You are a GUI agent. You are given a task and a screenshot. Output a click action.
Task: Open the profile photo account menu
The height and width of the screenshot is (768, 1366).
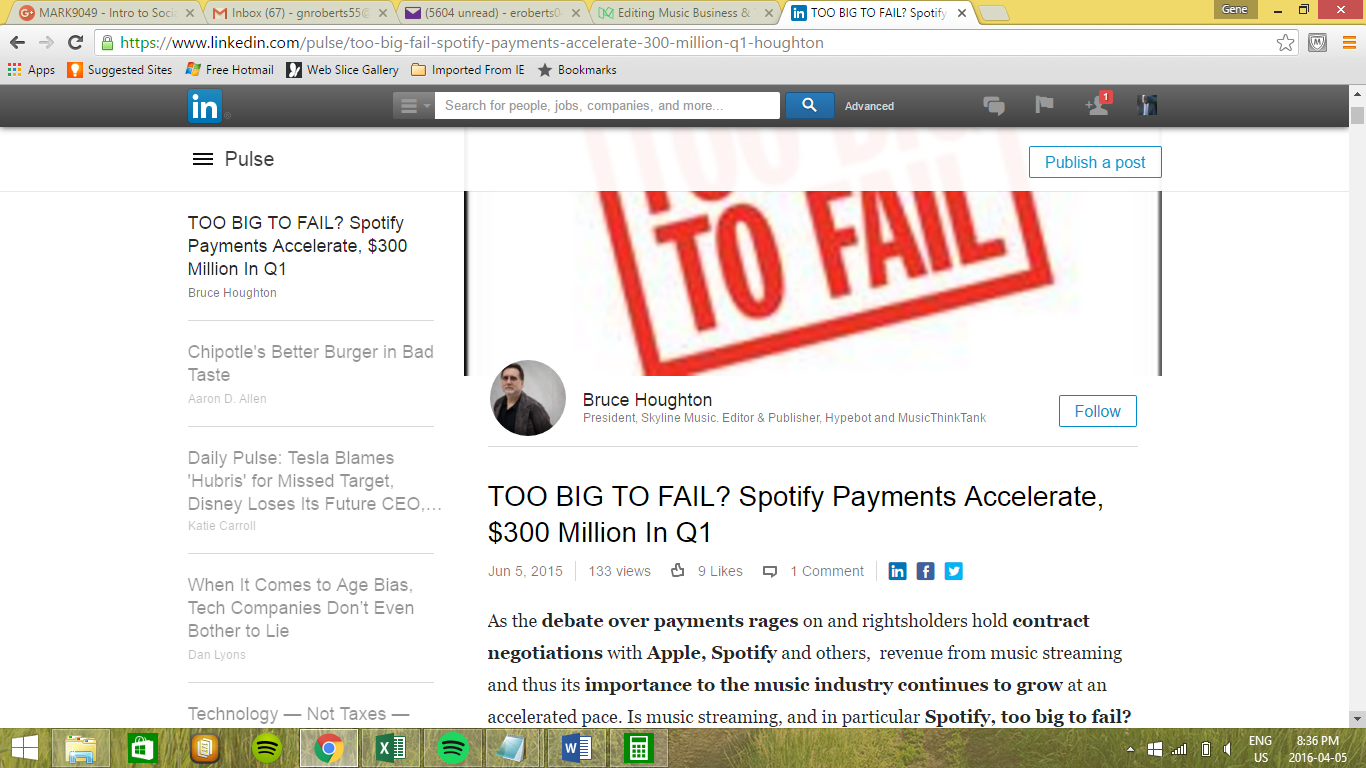click(1147, 105)
